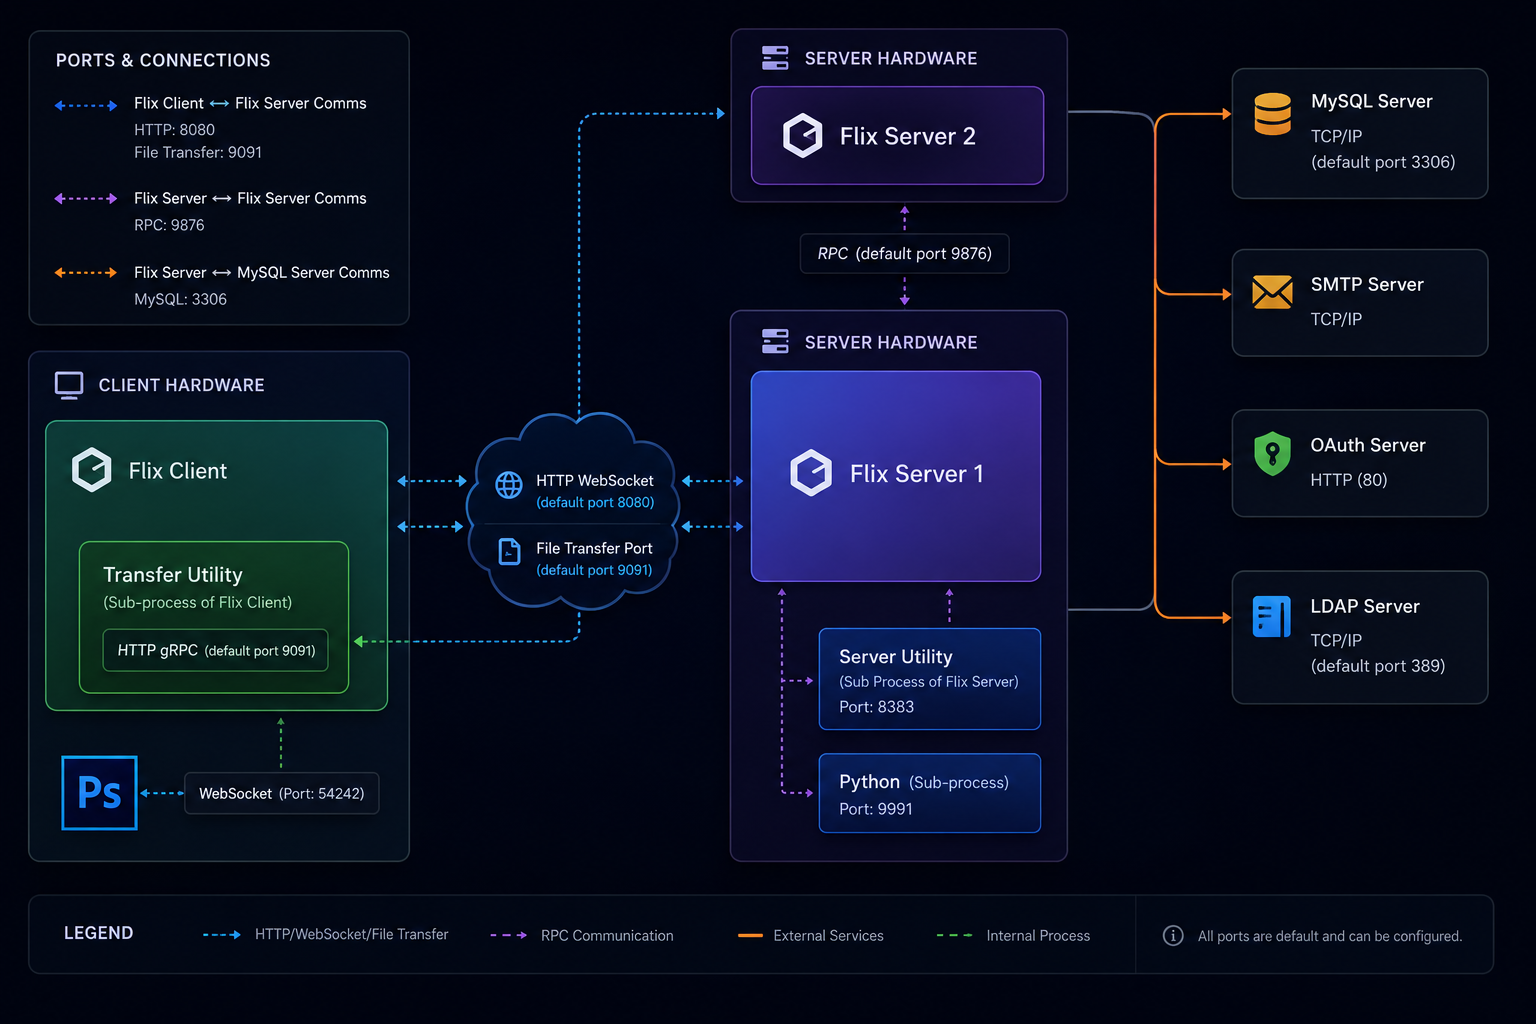Click 'External Services' legend text
Viewport: 1536px width, 1024px height.
point(828,935)
